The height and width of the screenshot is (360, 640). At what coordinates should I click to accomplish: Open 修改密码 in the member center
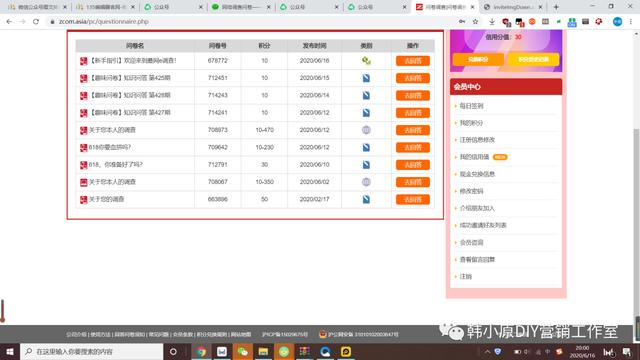click(471, 191)
